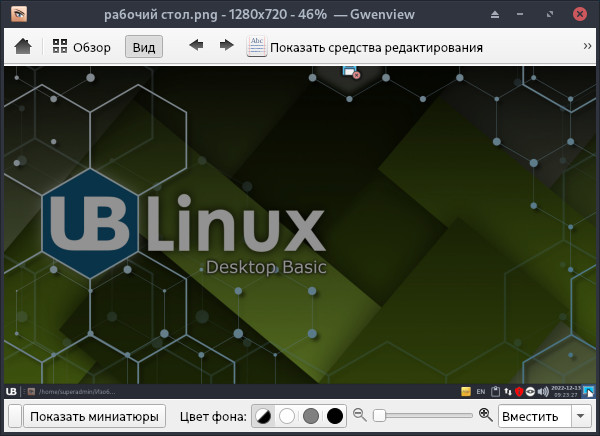Screen dimensions: 600x436
Task: Select the automatic half-black half-white background color
Action: click(263, 416)
